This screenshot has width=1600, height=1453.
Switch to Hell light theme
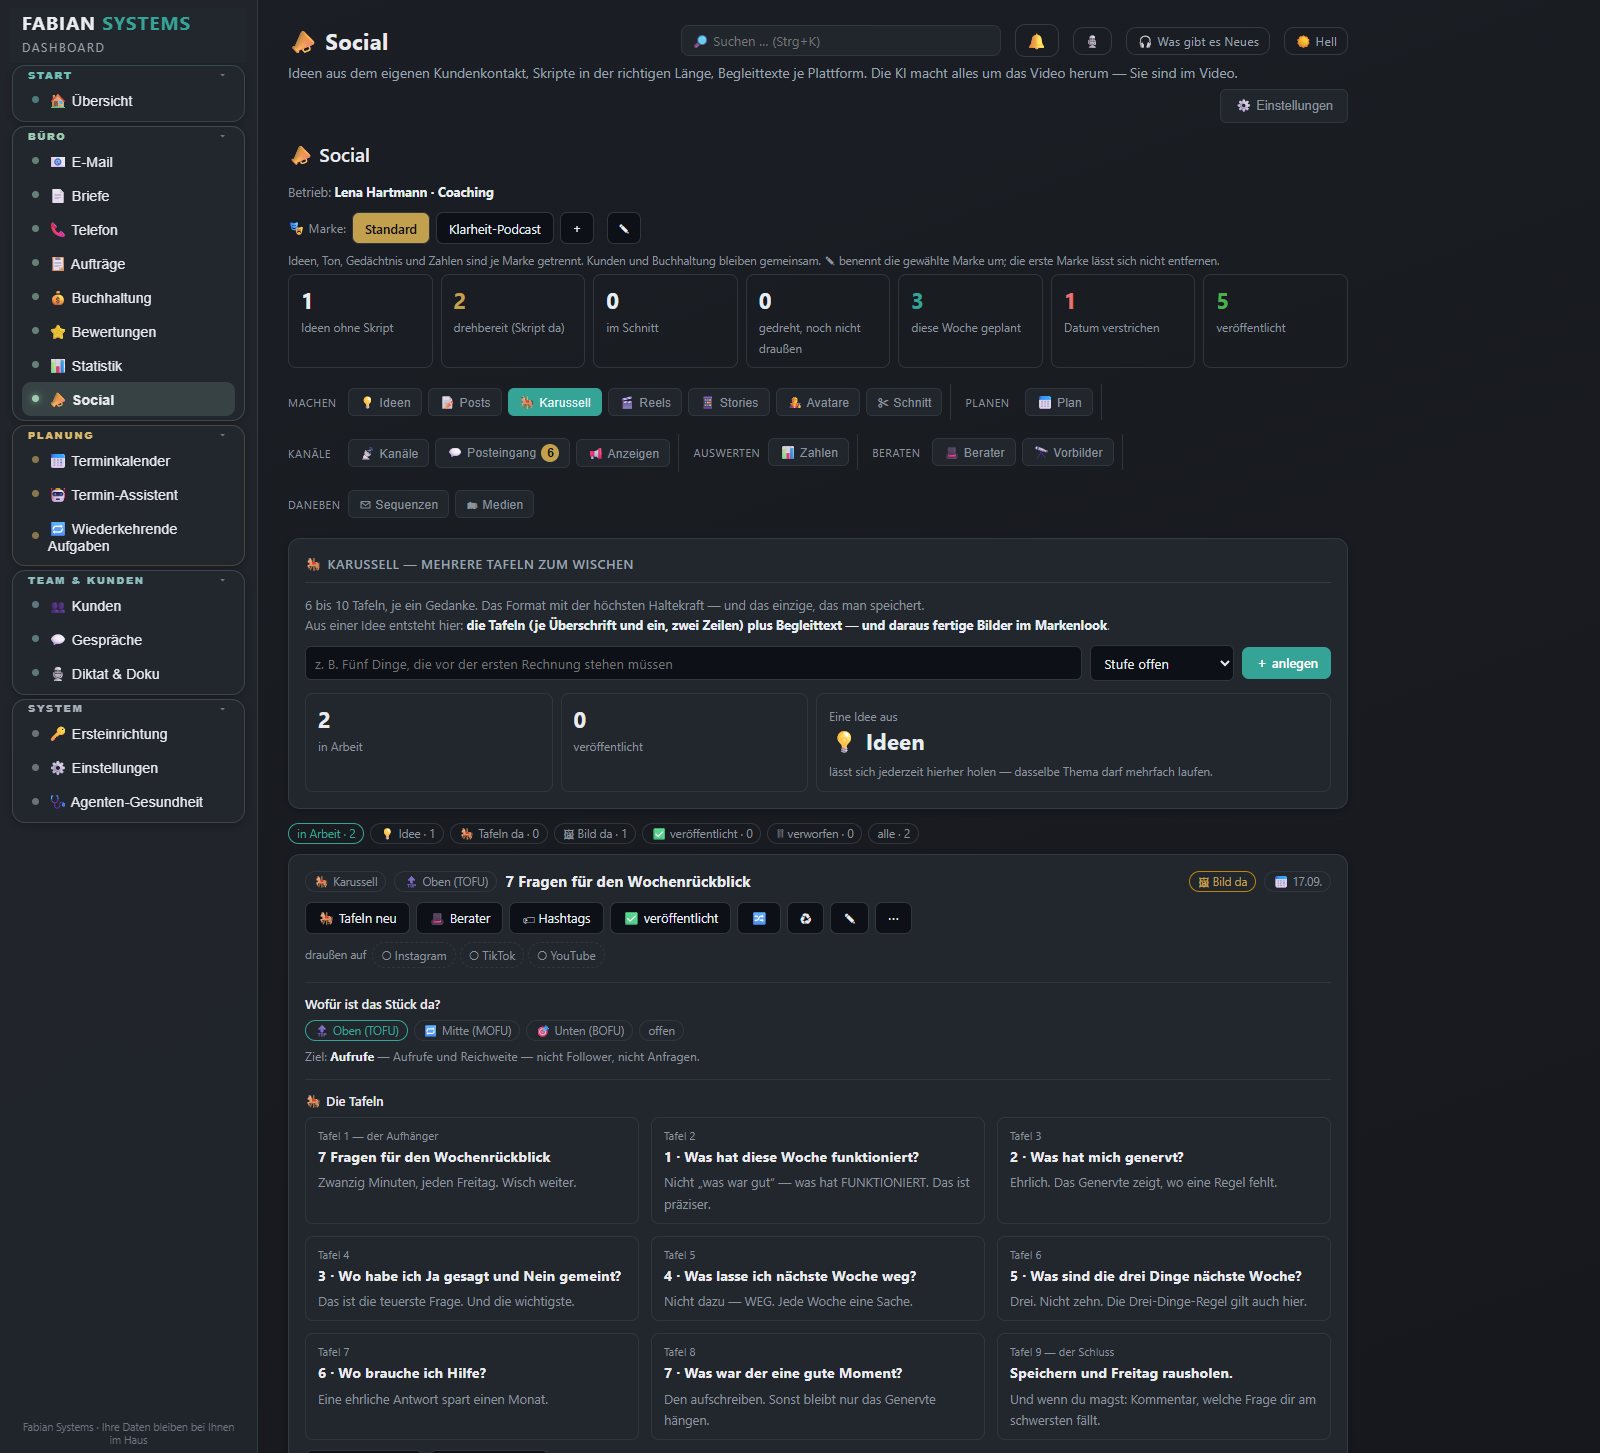tap(1316, 41)
